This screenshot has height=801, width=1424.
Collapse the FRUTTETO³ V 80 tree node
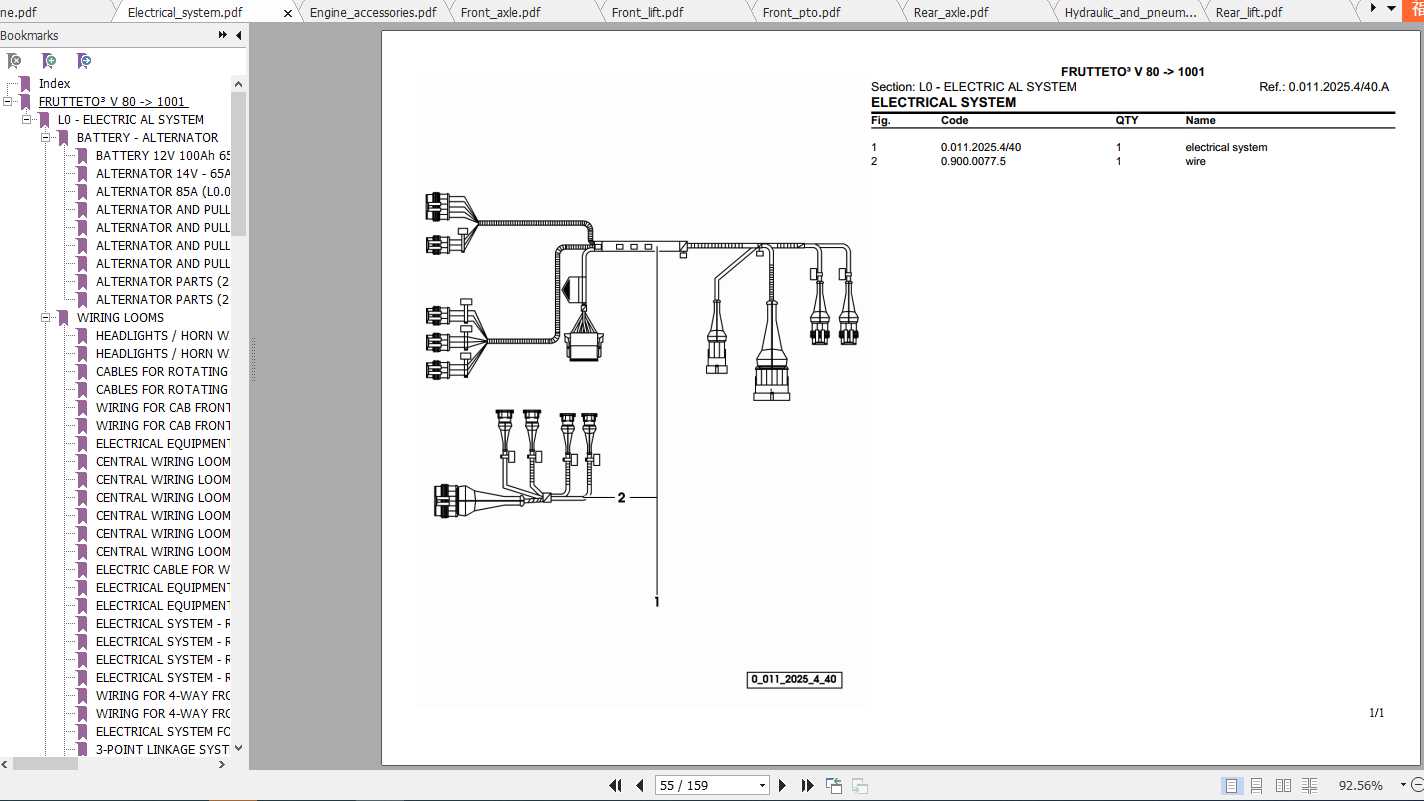9,101
